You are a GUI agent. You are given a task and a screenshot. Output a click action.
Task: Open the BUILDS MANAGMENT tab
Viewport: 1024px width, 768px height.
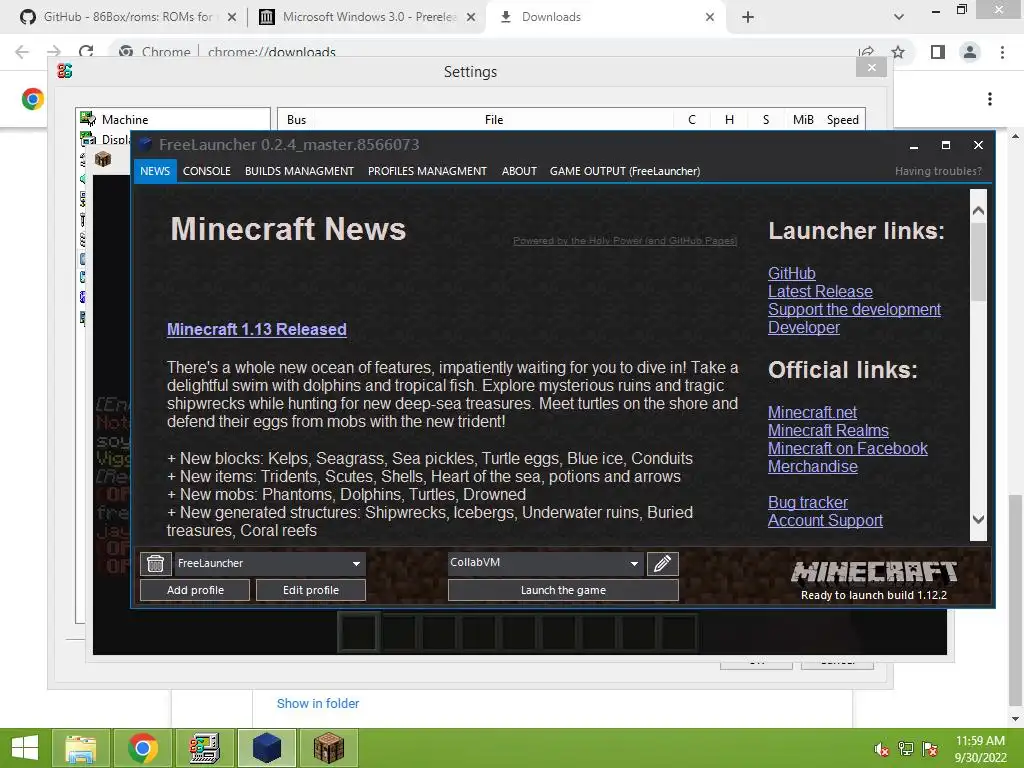(299, 171)
